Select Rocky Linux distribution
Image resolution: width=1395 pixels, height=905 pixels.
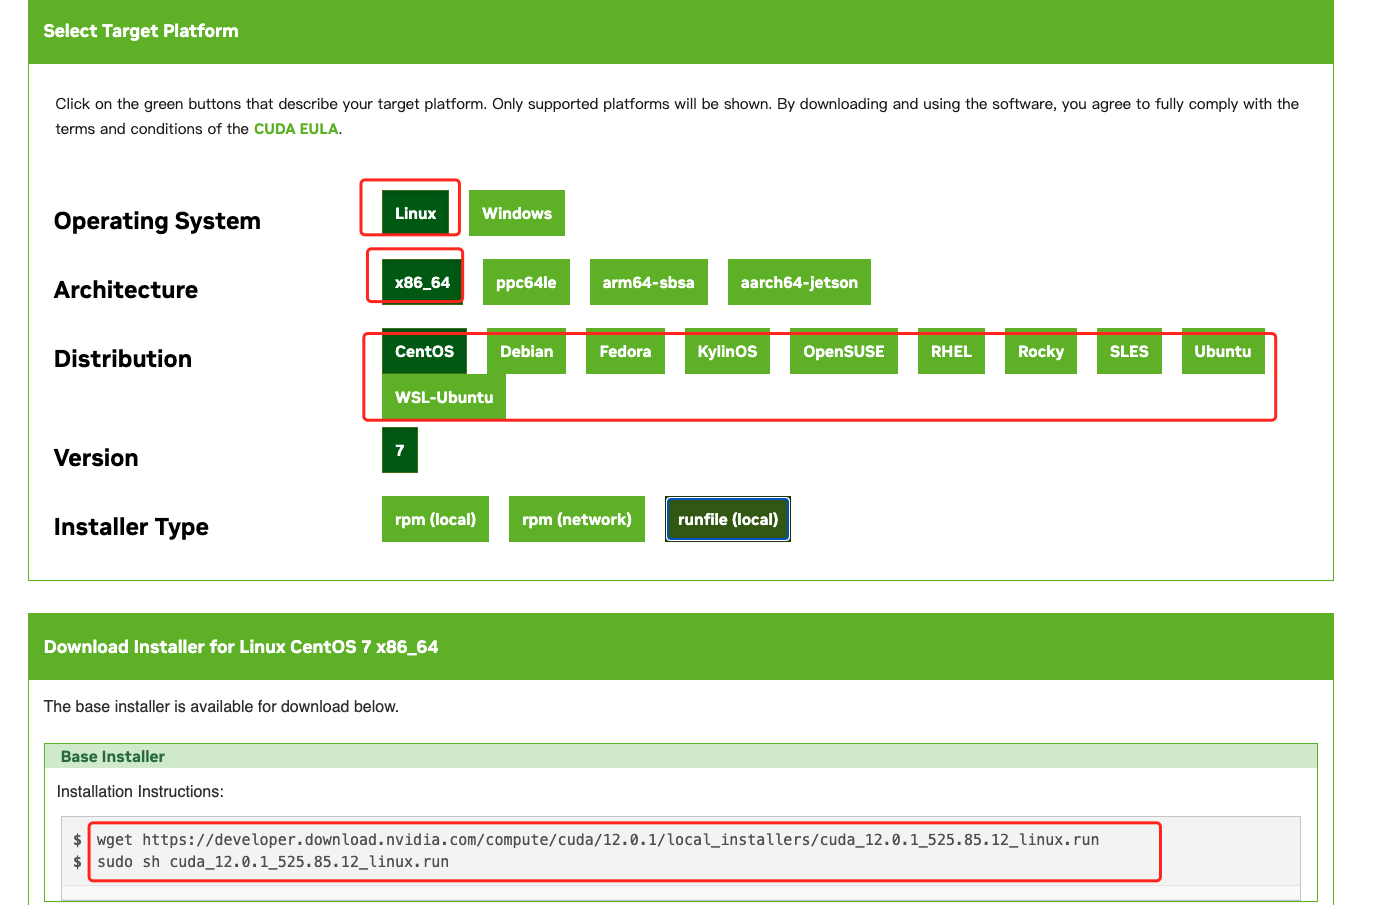[x=1040, y=351]
